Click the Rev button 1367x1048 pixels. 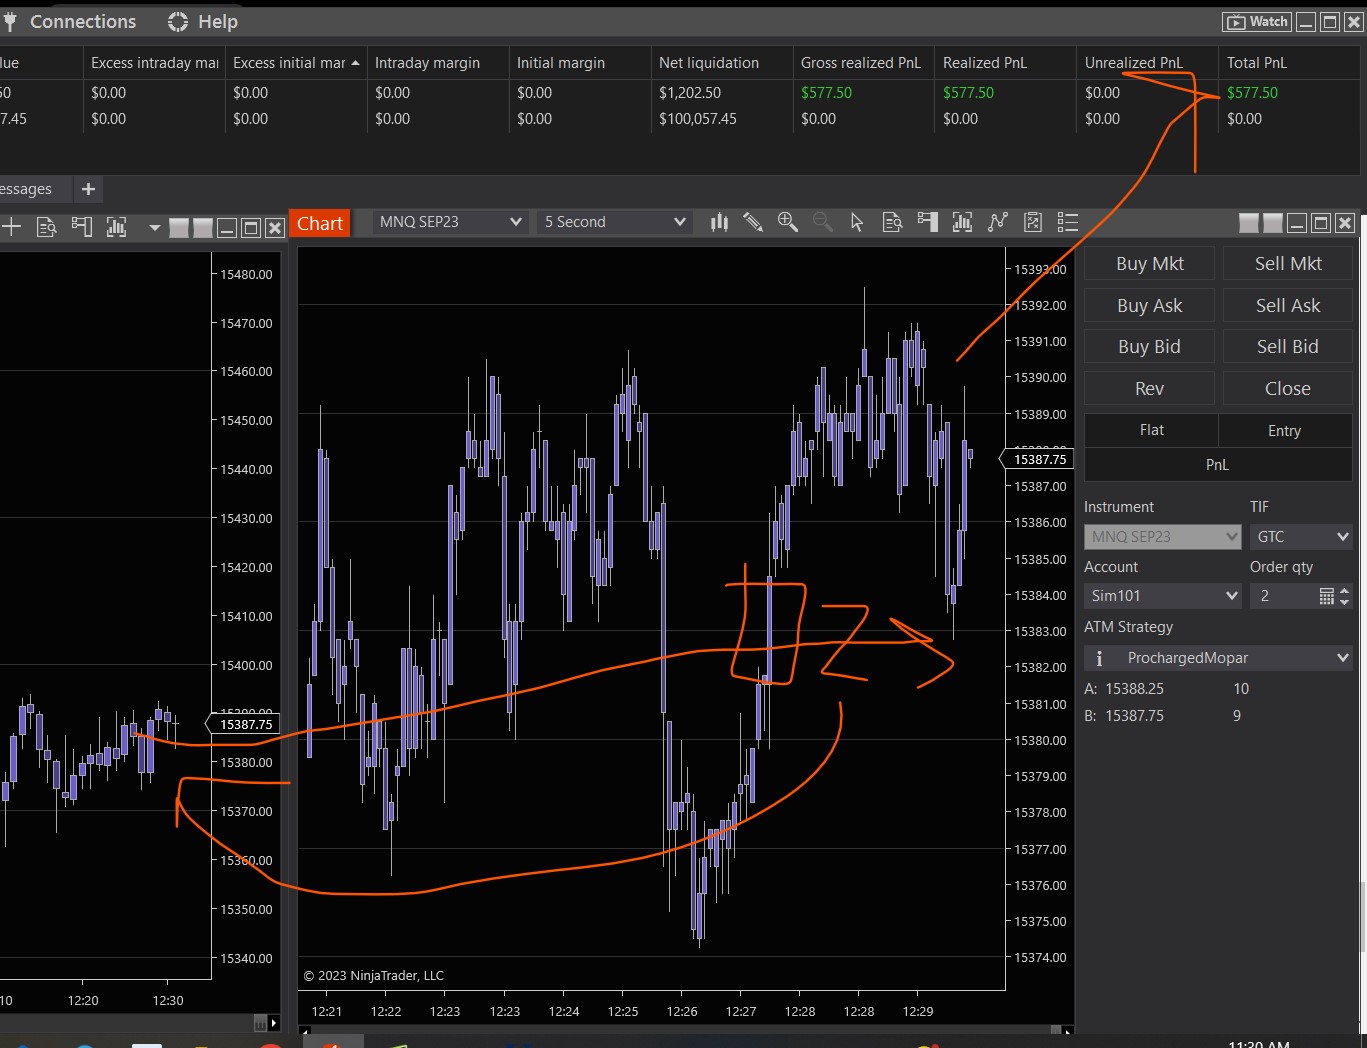tap(1150, 388)
